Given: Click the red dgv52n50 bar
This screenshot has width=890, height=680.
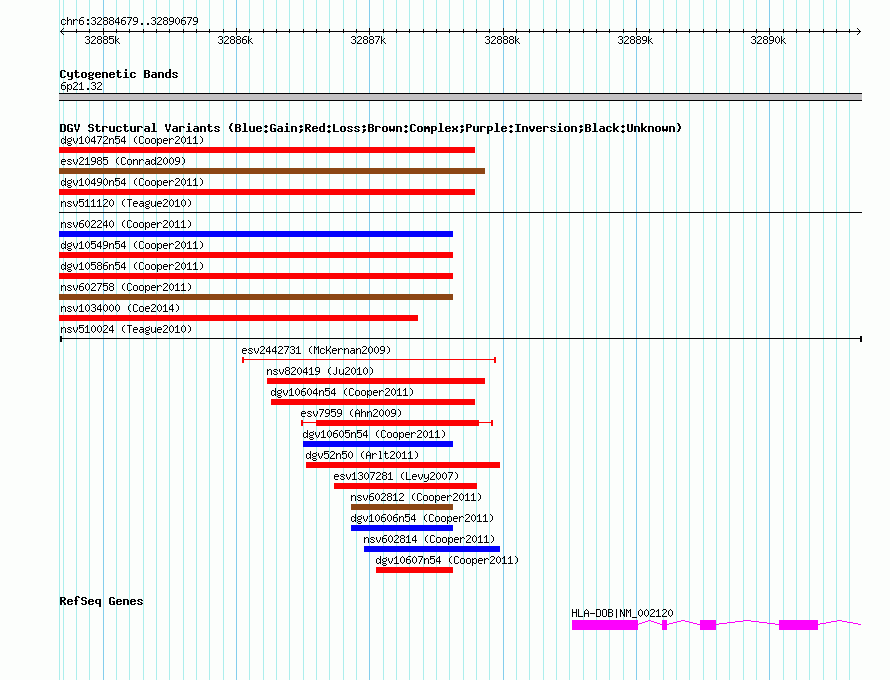Looking at the screenshot, I should pos(403,465).
